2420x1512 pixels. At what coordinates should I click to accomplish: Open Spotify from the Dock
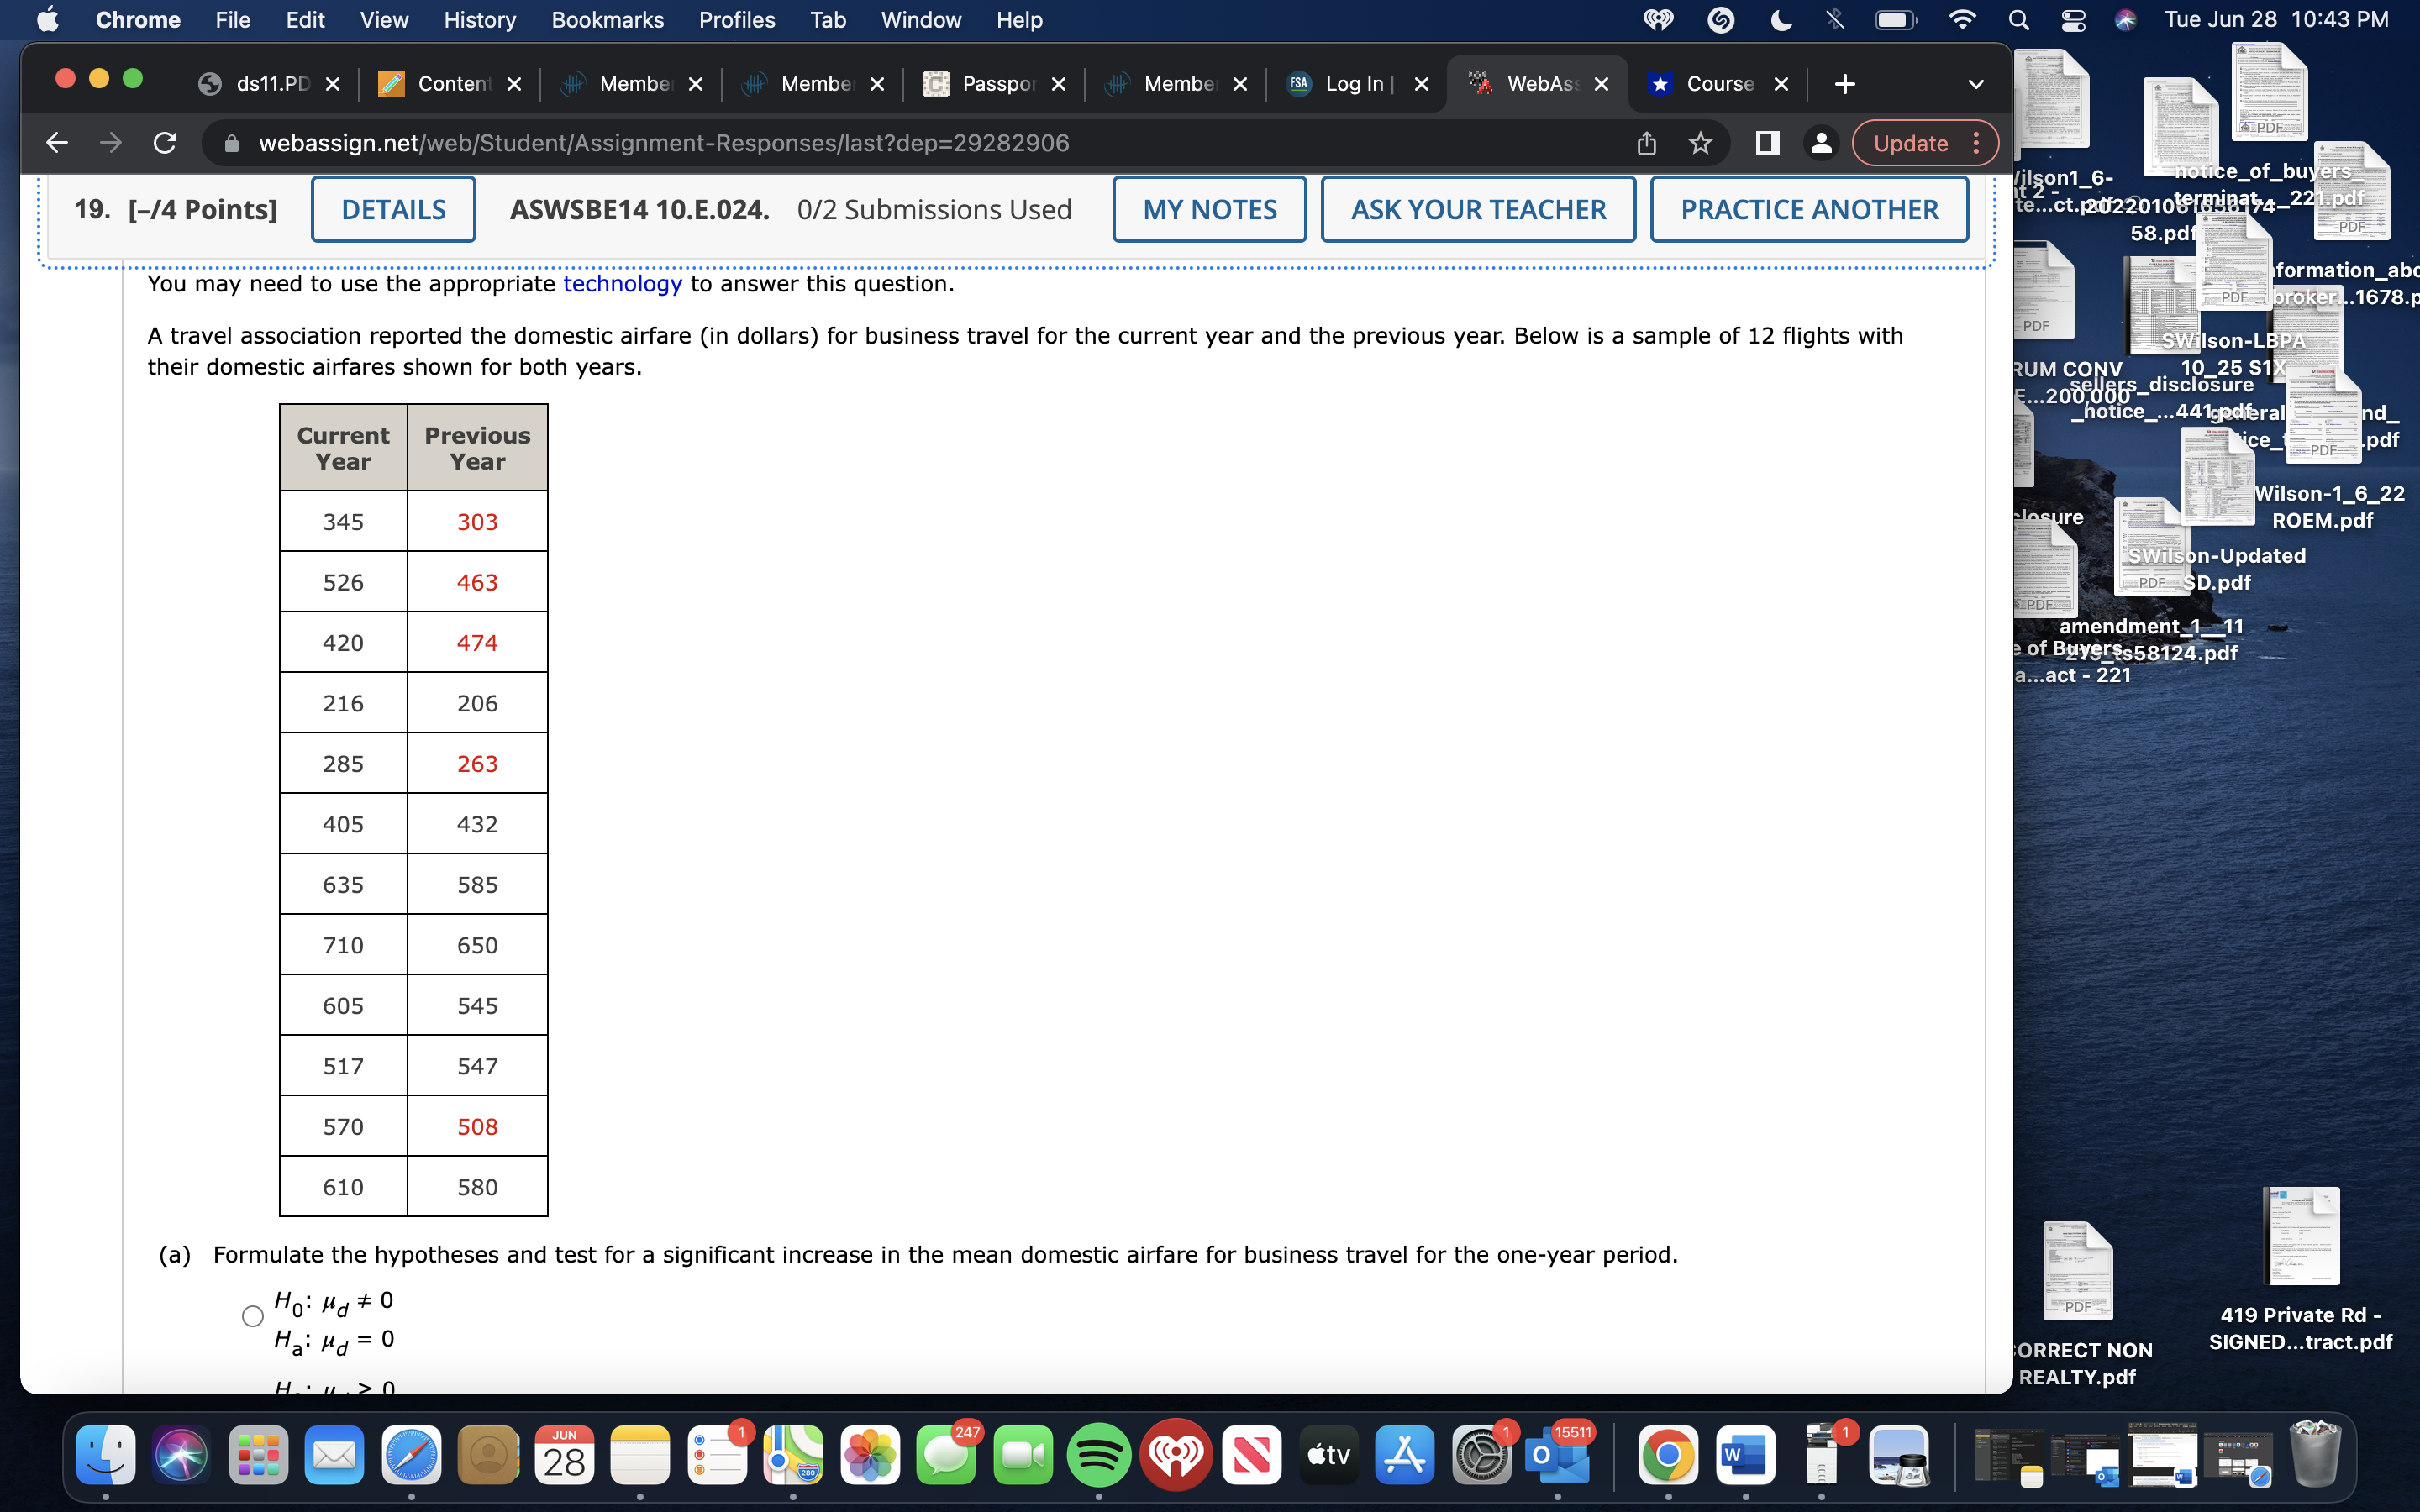(x=1100, y=1455)
